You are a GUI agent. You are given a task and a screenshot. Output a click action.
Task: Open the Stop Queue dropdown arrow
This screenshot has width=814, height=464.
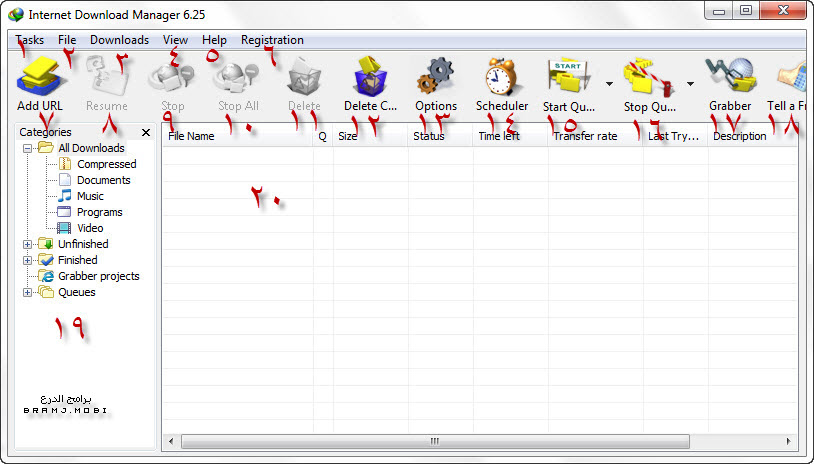click(690, 83)
